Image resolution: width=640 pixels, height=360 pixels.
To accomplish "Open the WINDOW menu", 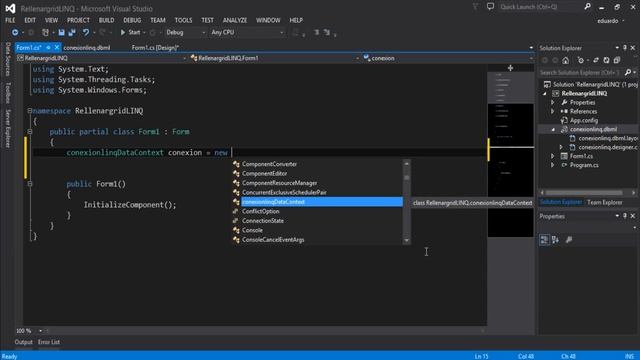I will point(268,20).
